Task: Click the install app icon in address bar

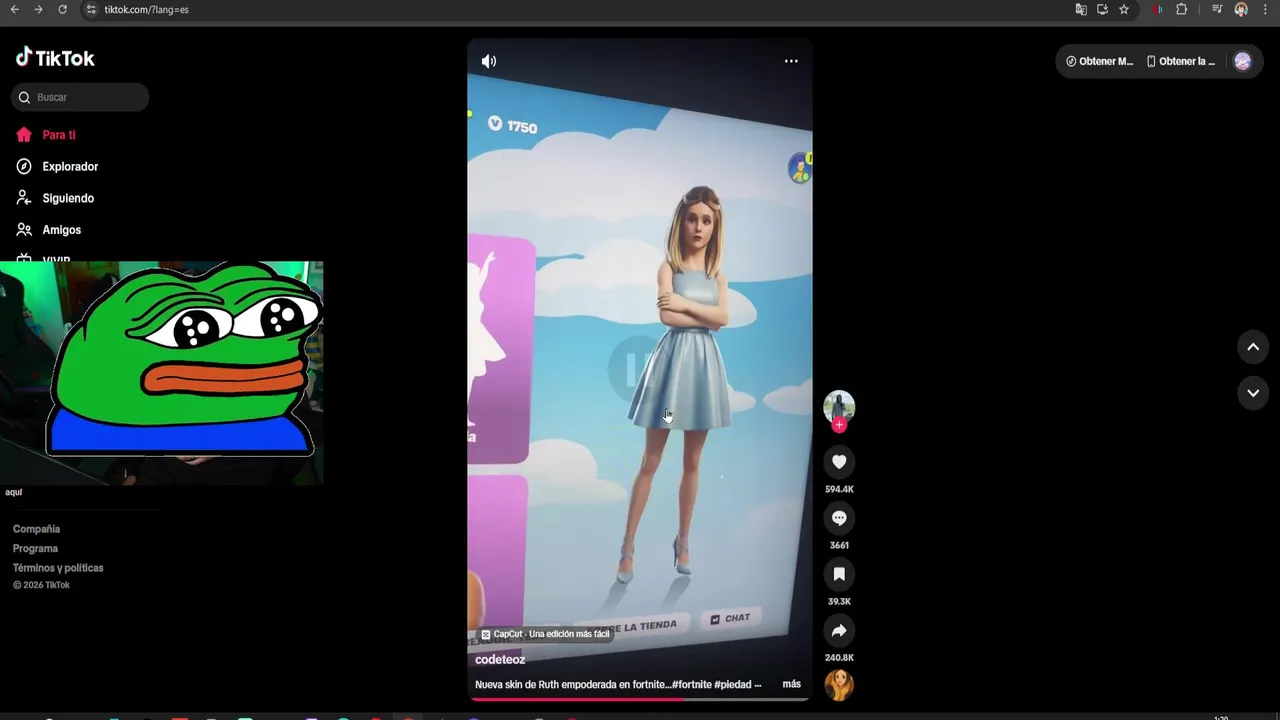Action: tap(1102, 9)
